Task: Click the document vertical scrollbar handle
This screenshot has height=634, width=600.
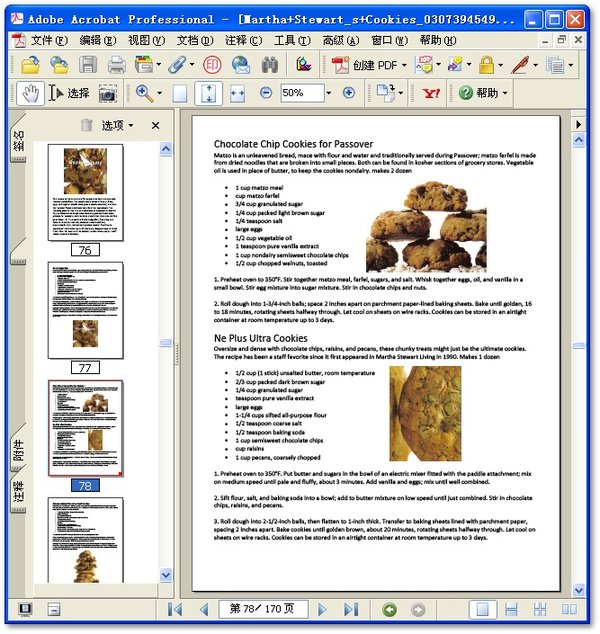Action: pyautogui.click(x=579, y=346)
